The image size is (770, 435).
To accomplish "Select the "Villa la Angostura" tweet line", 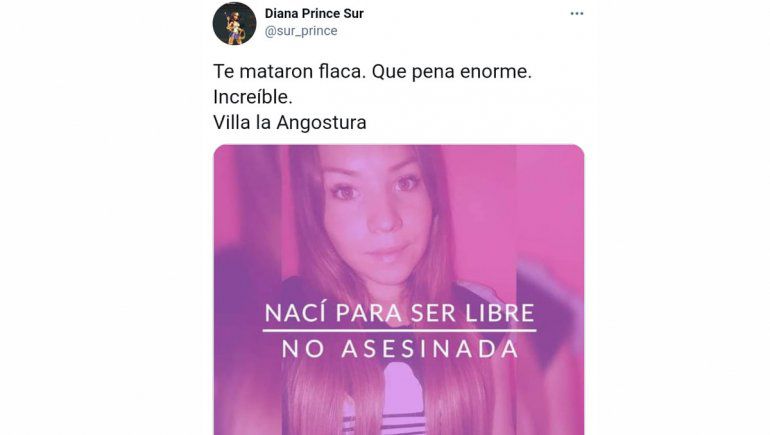I will (x=290, y=122).
